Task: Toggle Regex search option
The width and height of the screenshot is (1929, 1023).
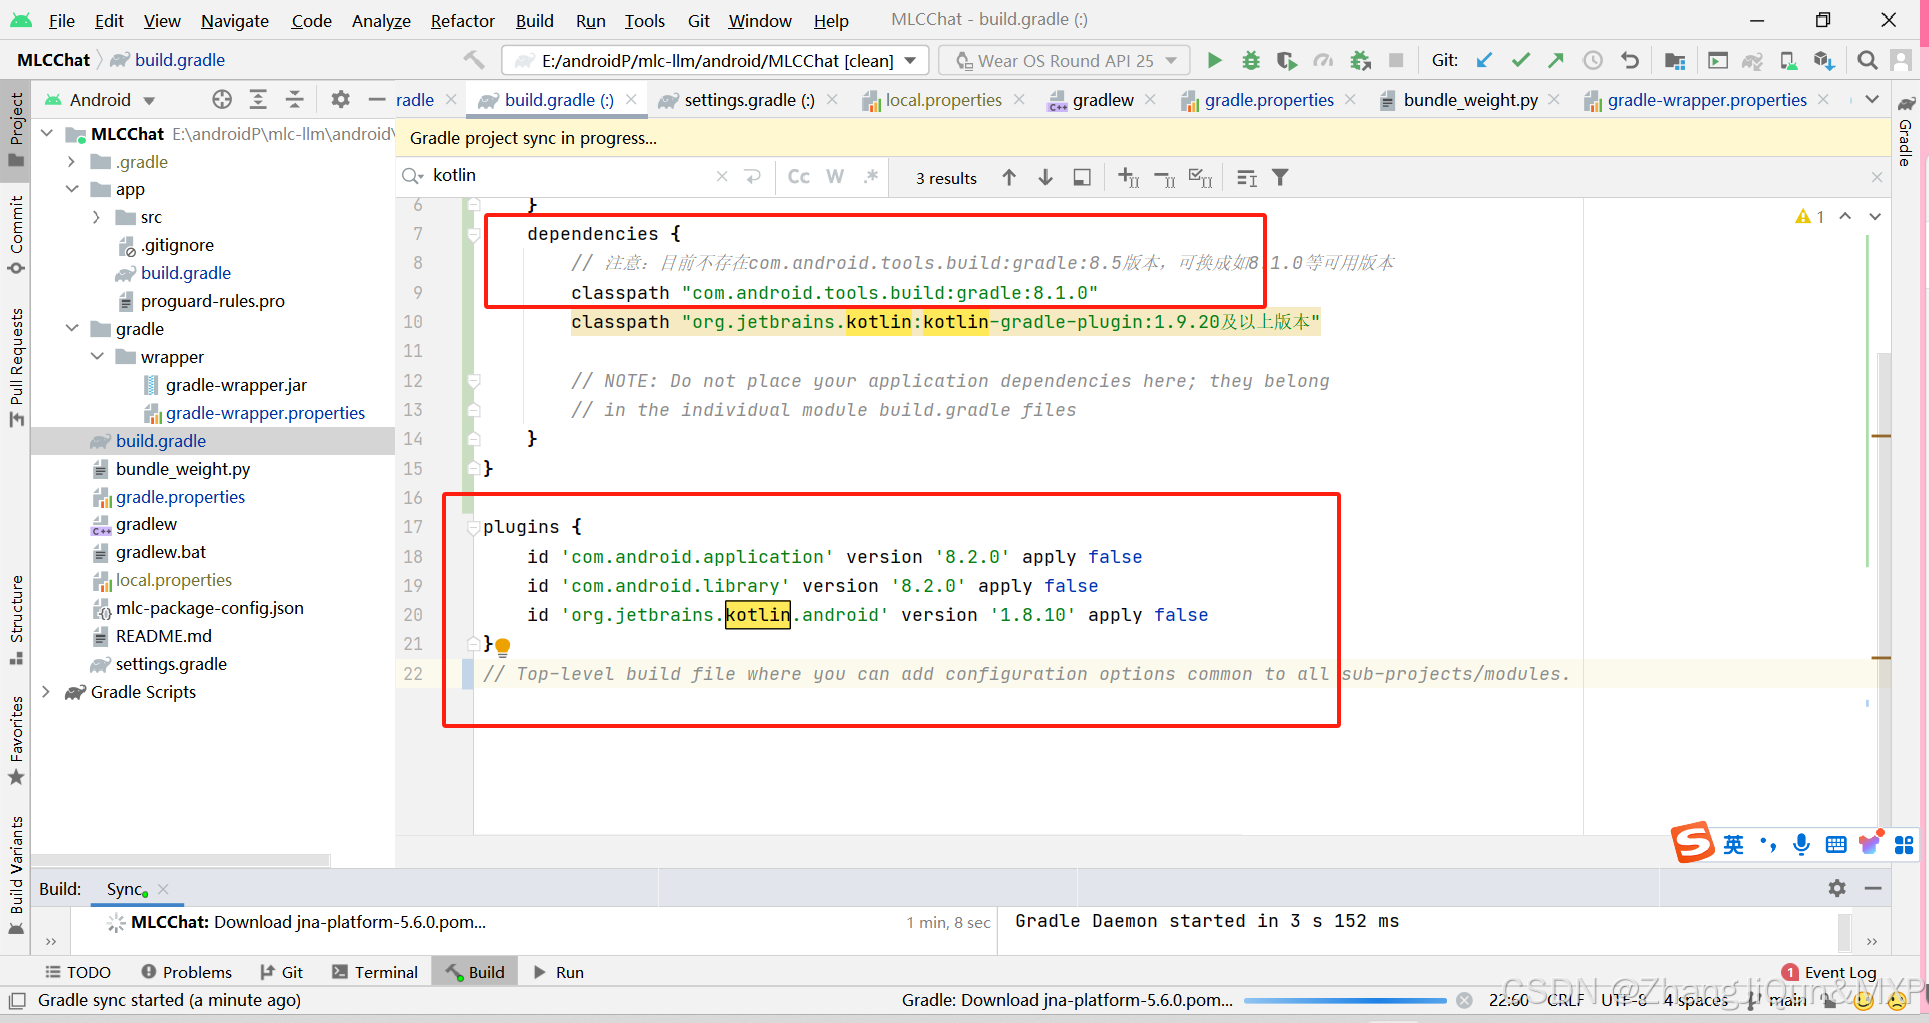Action: click(871, 176)
